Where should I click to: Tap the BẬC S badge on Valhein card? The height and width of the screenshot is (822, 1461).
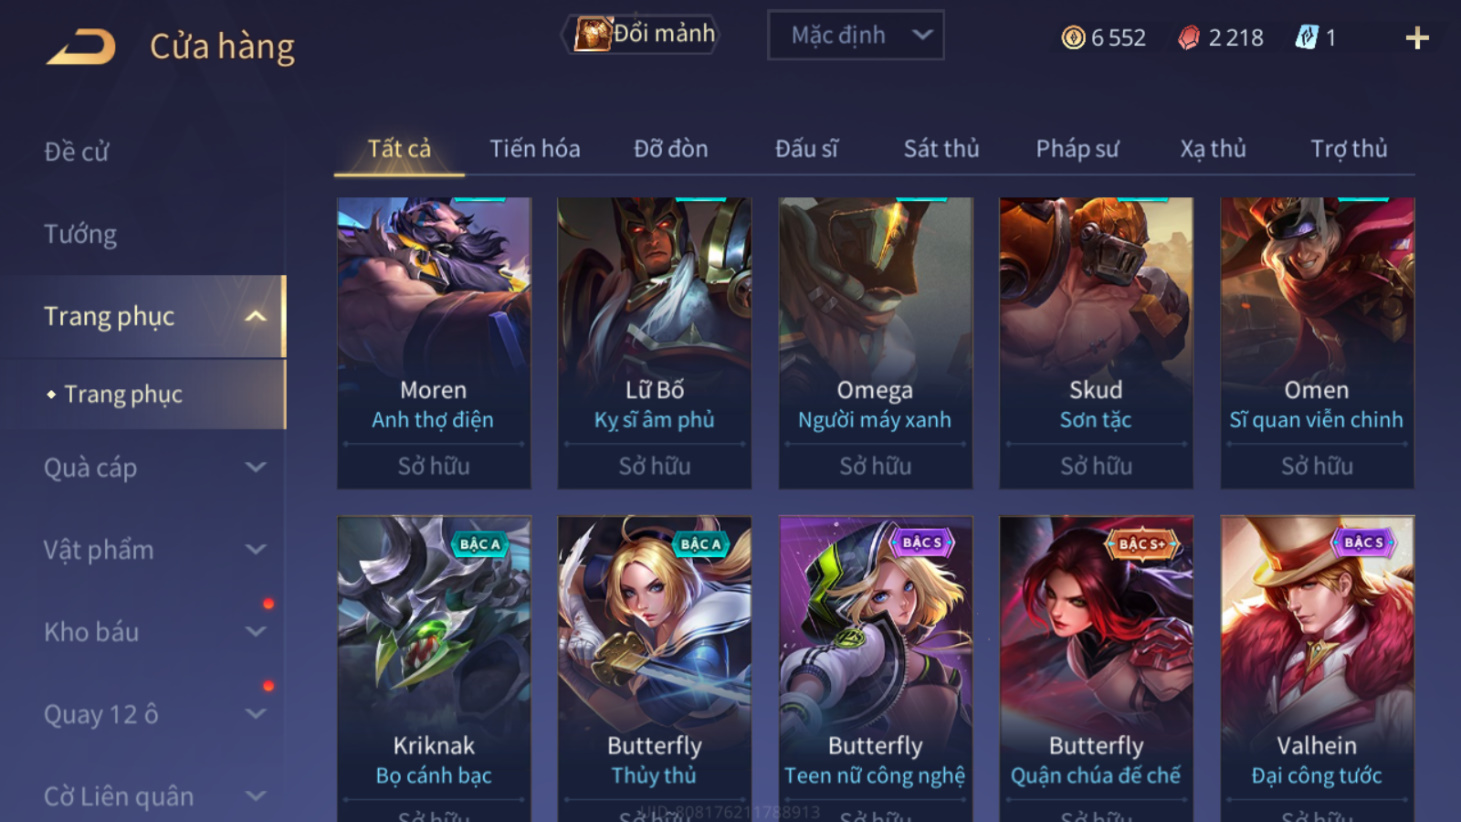pyautogui.click(x=1364, y=542)
